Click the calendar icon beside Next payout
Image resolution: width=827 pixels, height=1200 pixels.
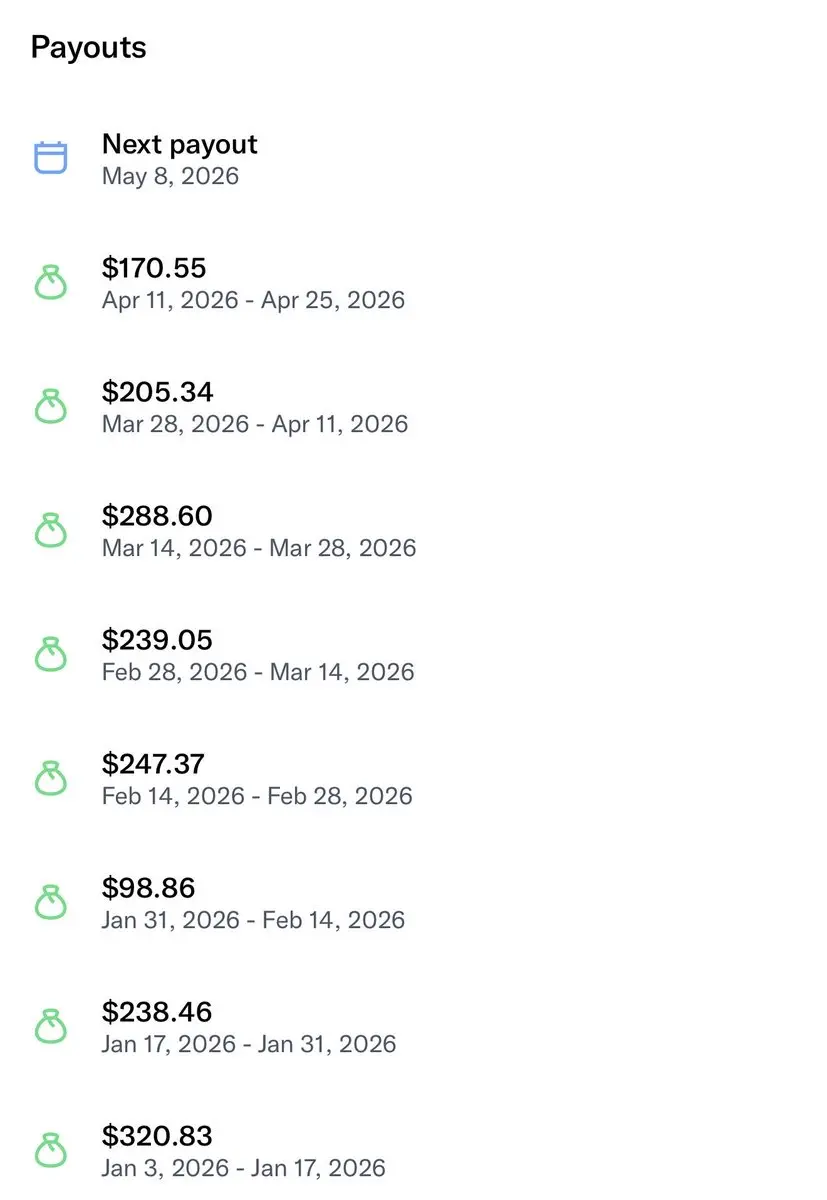51,158
